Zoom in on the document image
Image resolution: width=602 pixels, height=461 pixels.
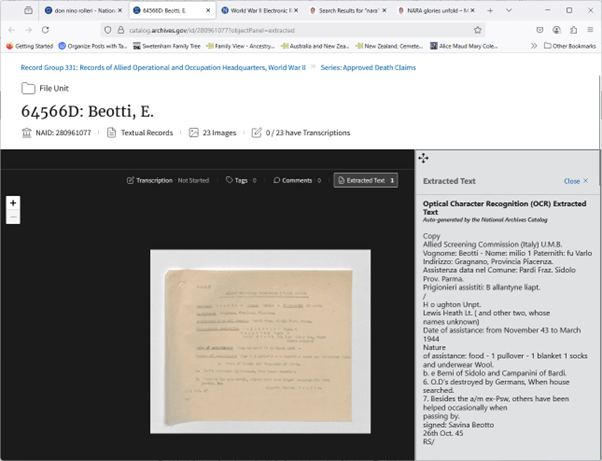(x=13, y=203)
